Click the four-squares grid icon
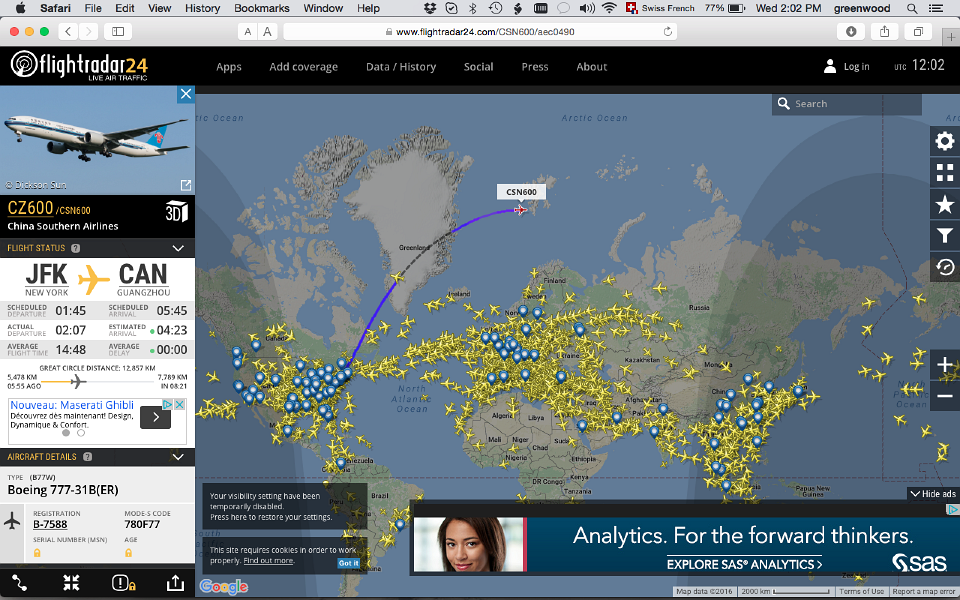This screenshot has width=960, height=600. [944, 173]
